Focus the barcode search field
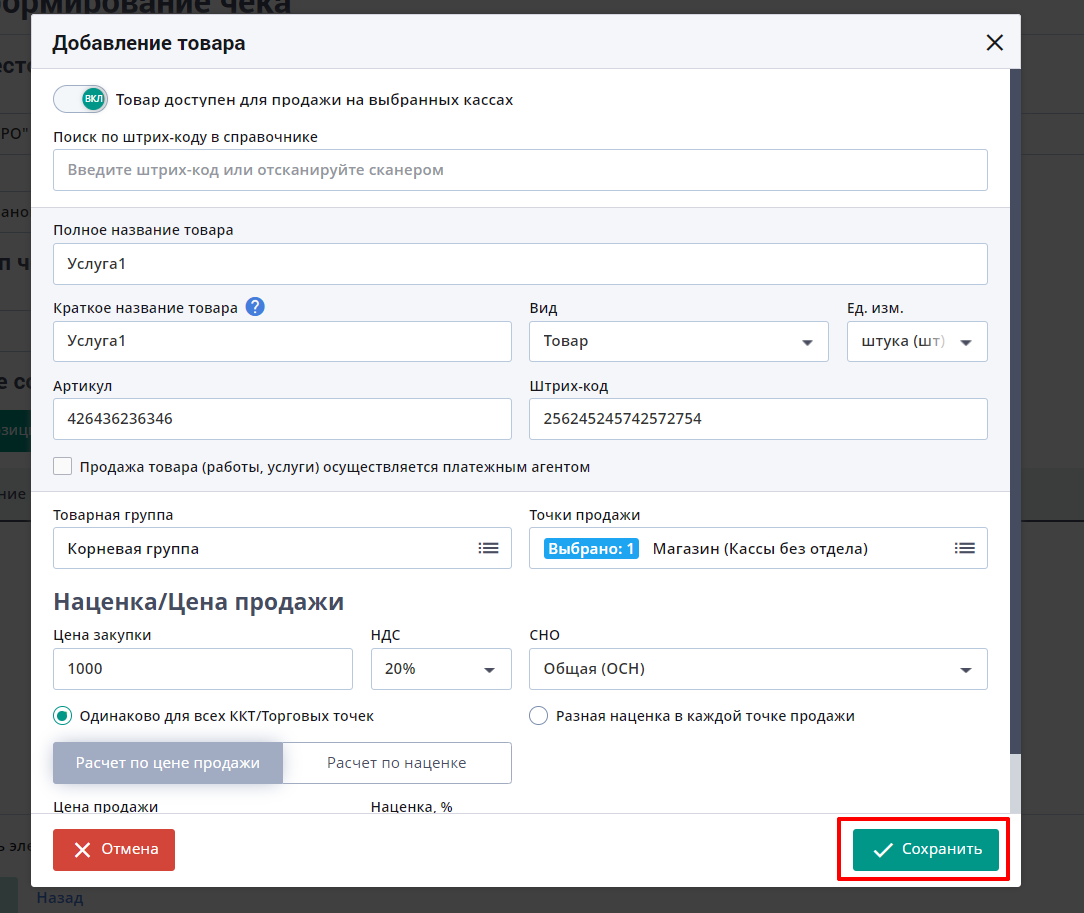This screenshot has height=913, width=1084. pyautogui.click(x=520, y=170)
